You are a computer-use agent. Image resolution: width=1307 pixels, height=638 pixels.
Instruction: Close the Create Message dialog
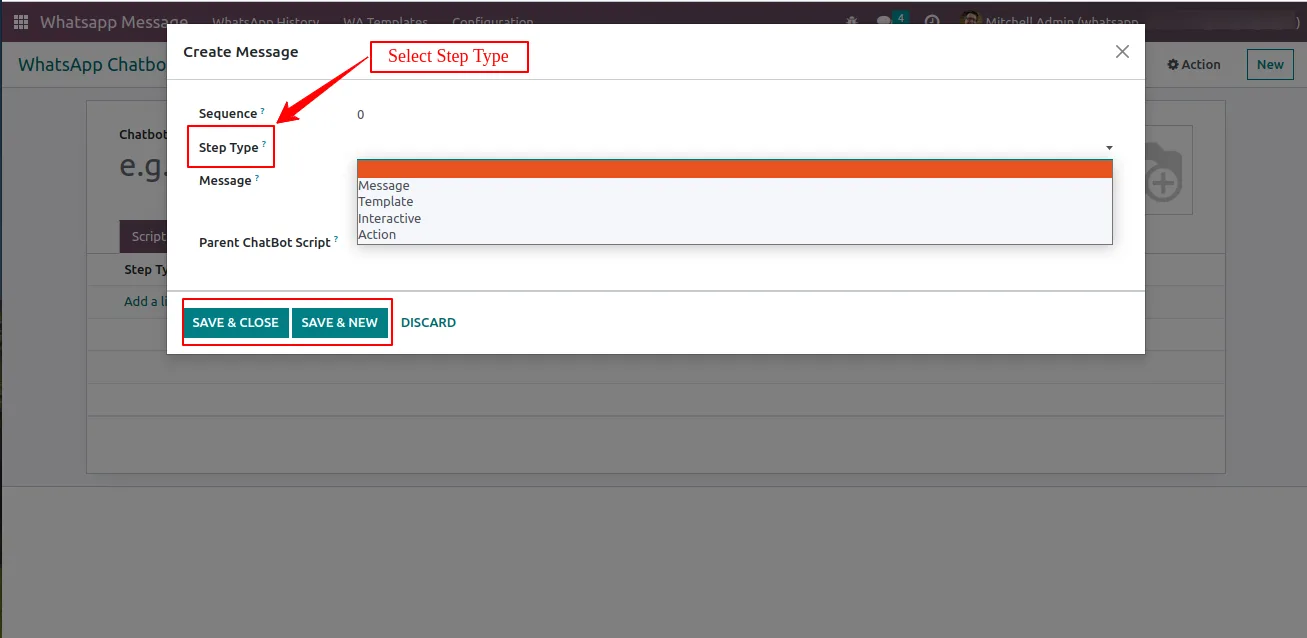[x=1122, y=52]
